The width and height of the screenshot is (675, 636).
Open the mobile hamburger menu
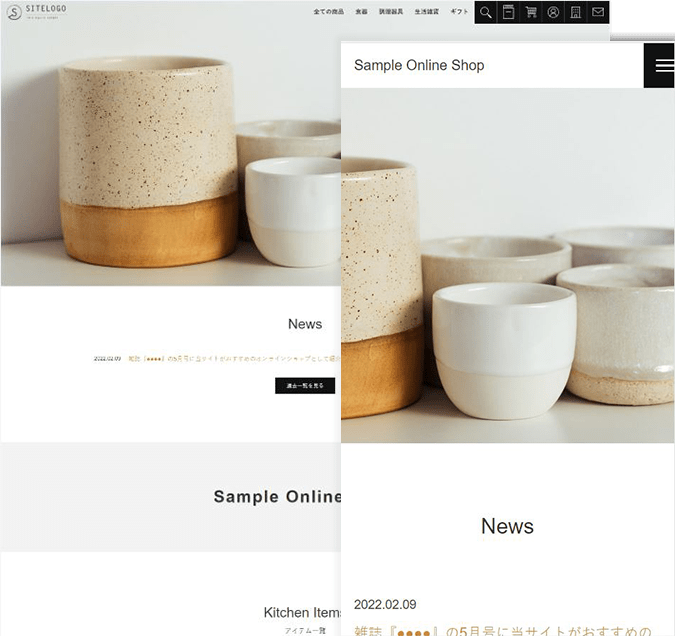click(x=660, y=65)
